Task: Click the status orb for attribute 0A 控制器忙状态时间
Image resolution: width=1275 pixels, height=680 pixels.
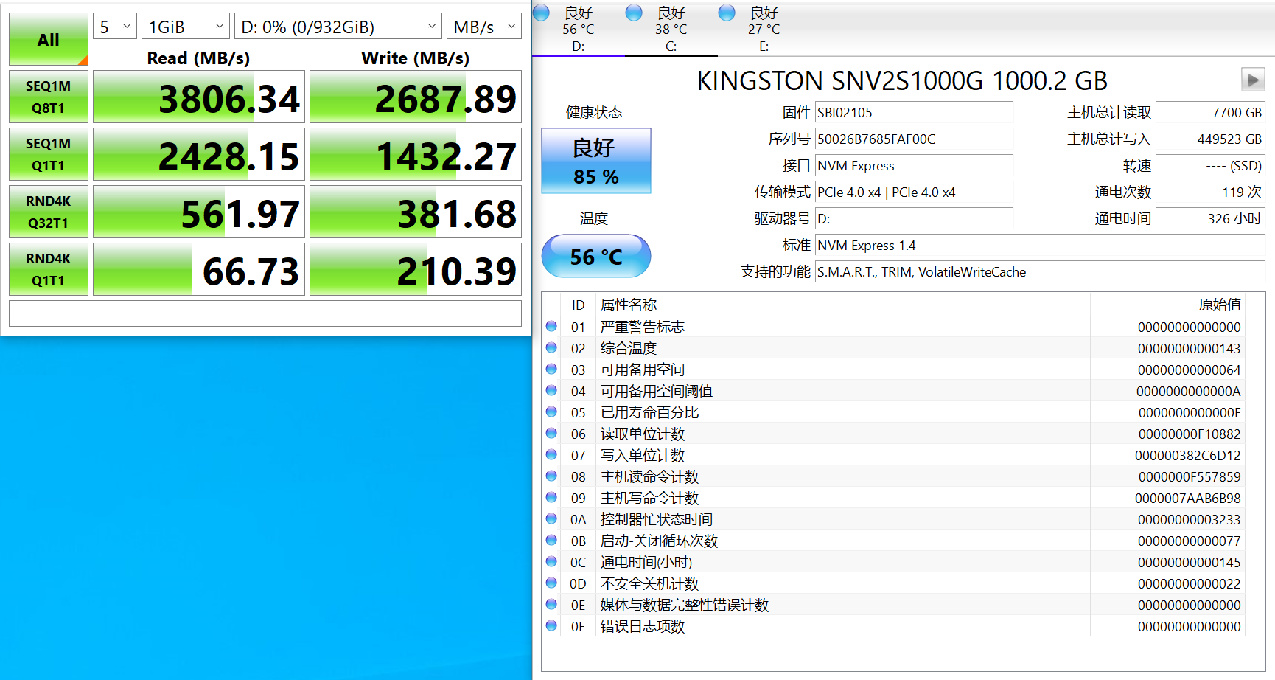Action: [551, 519]
